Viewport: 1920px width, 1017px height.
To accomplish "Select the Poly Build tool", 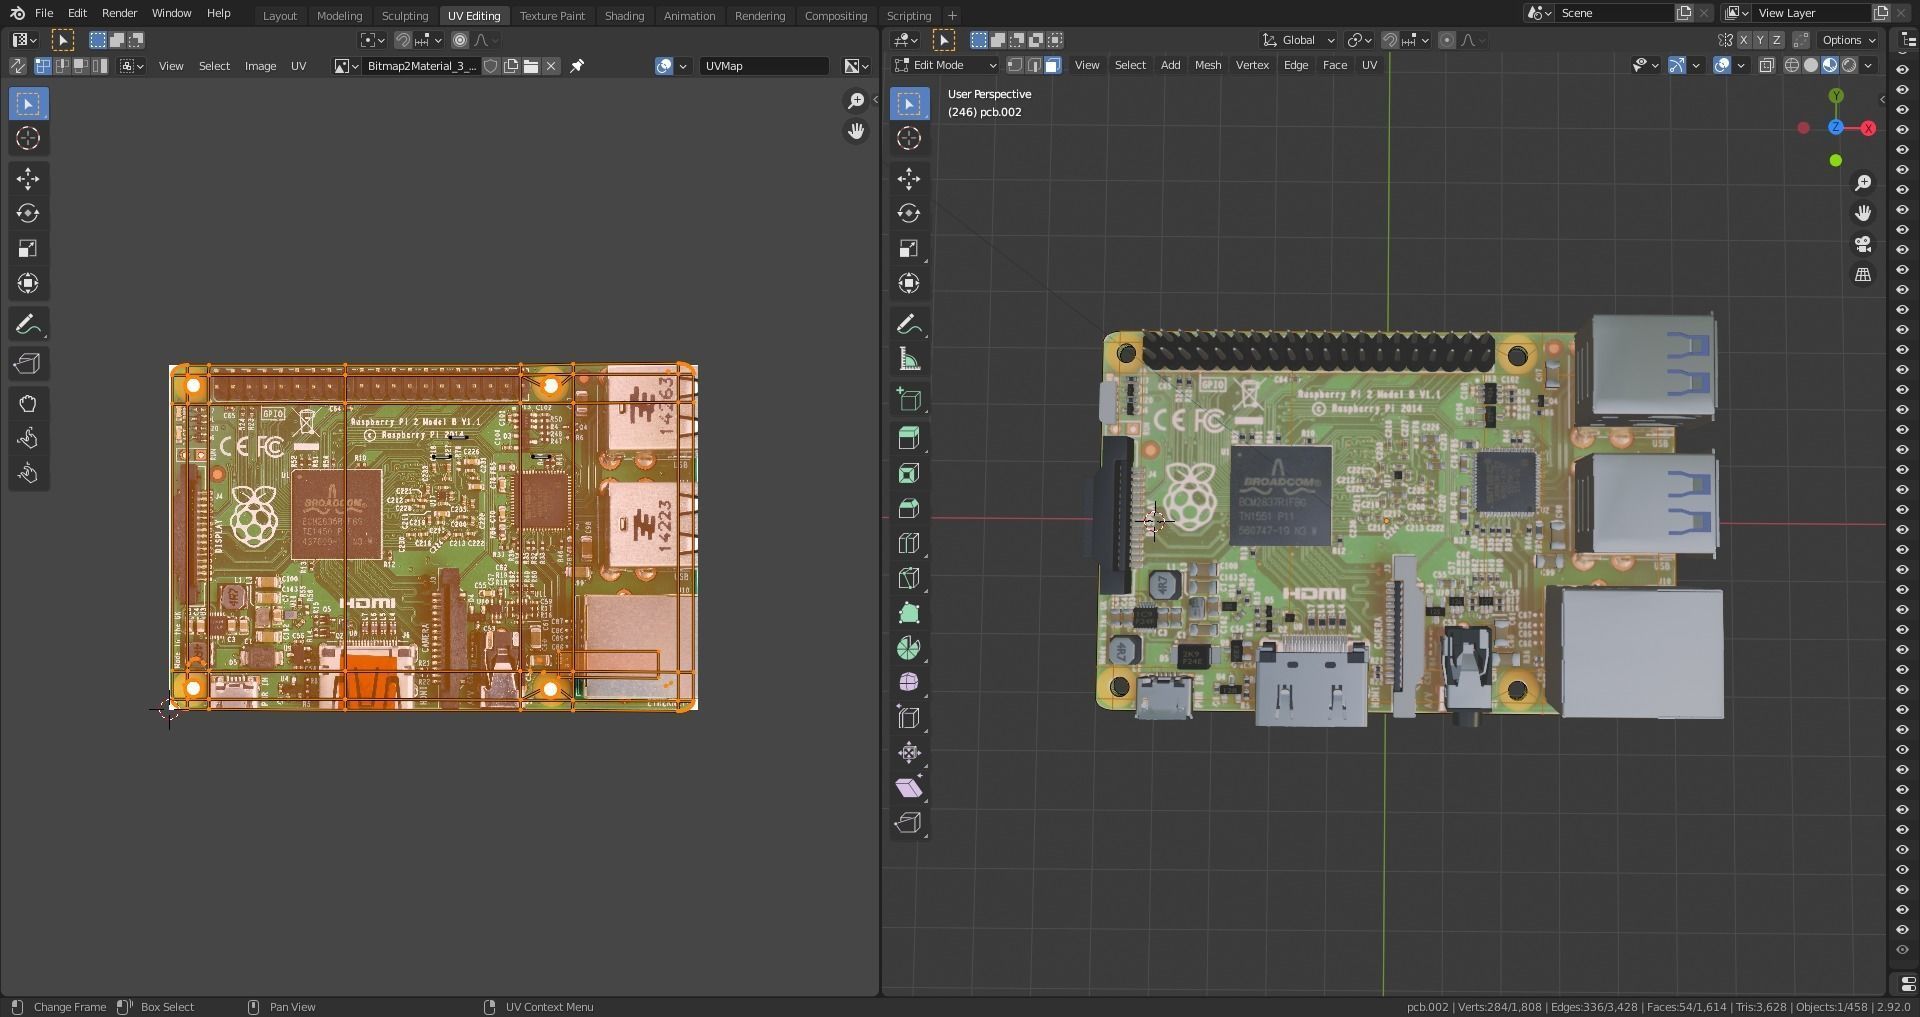I will [x=909, y=613].
